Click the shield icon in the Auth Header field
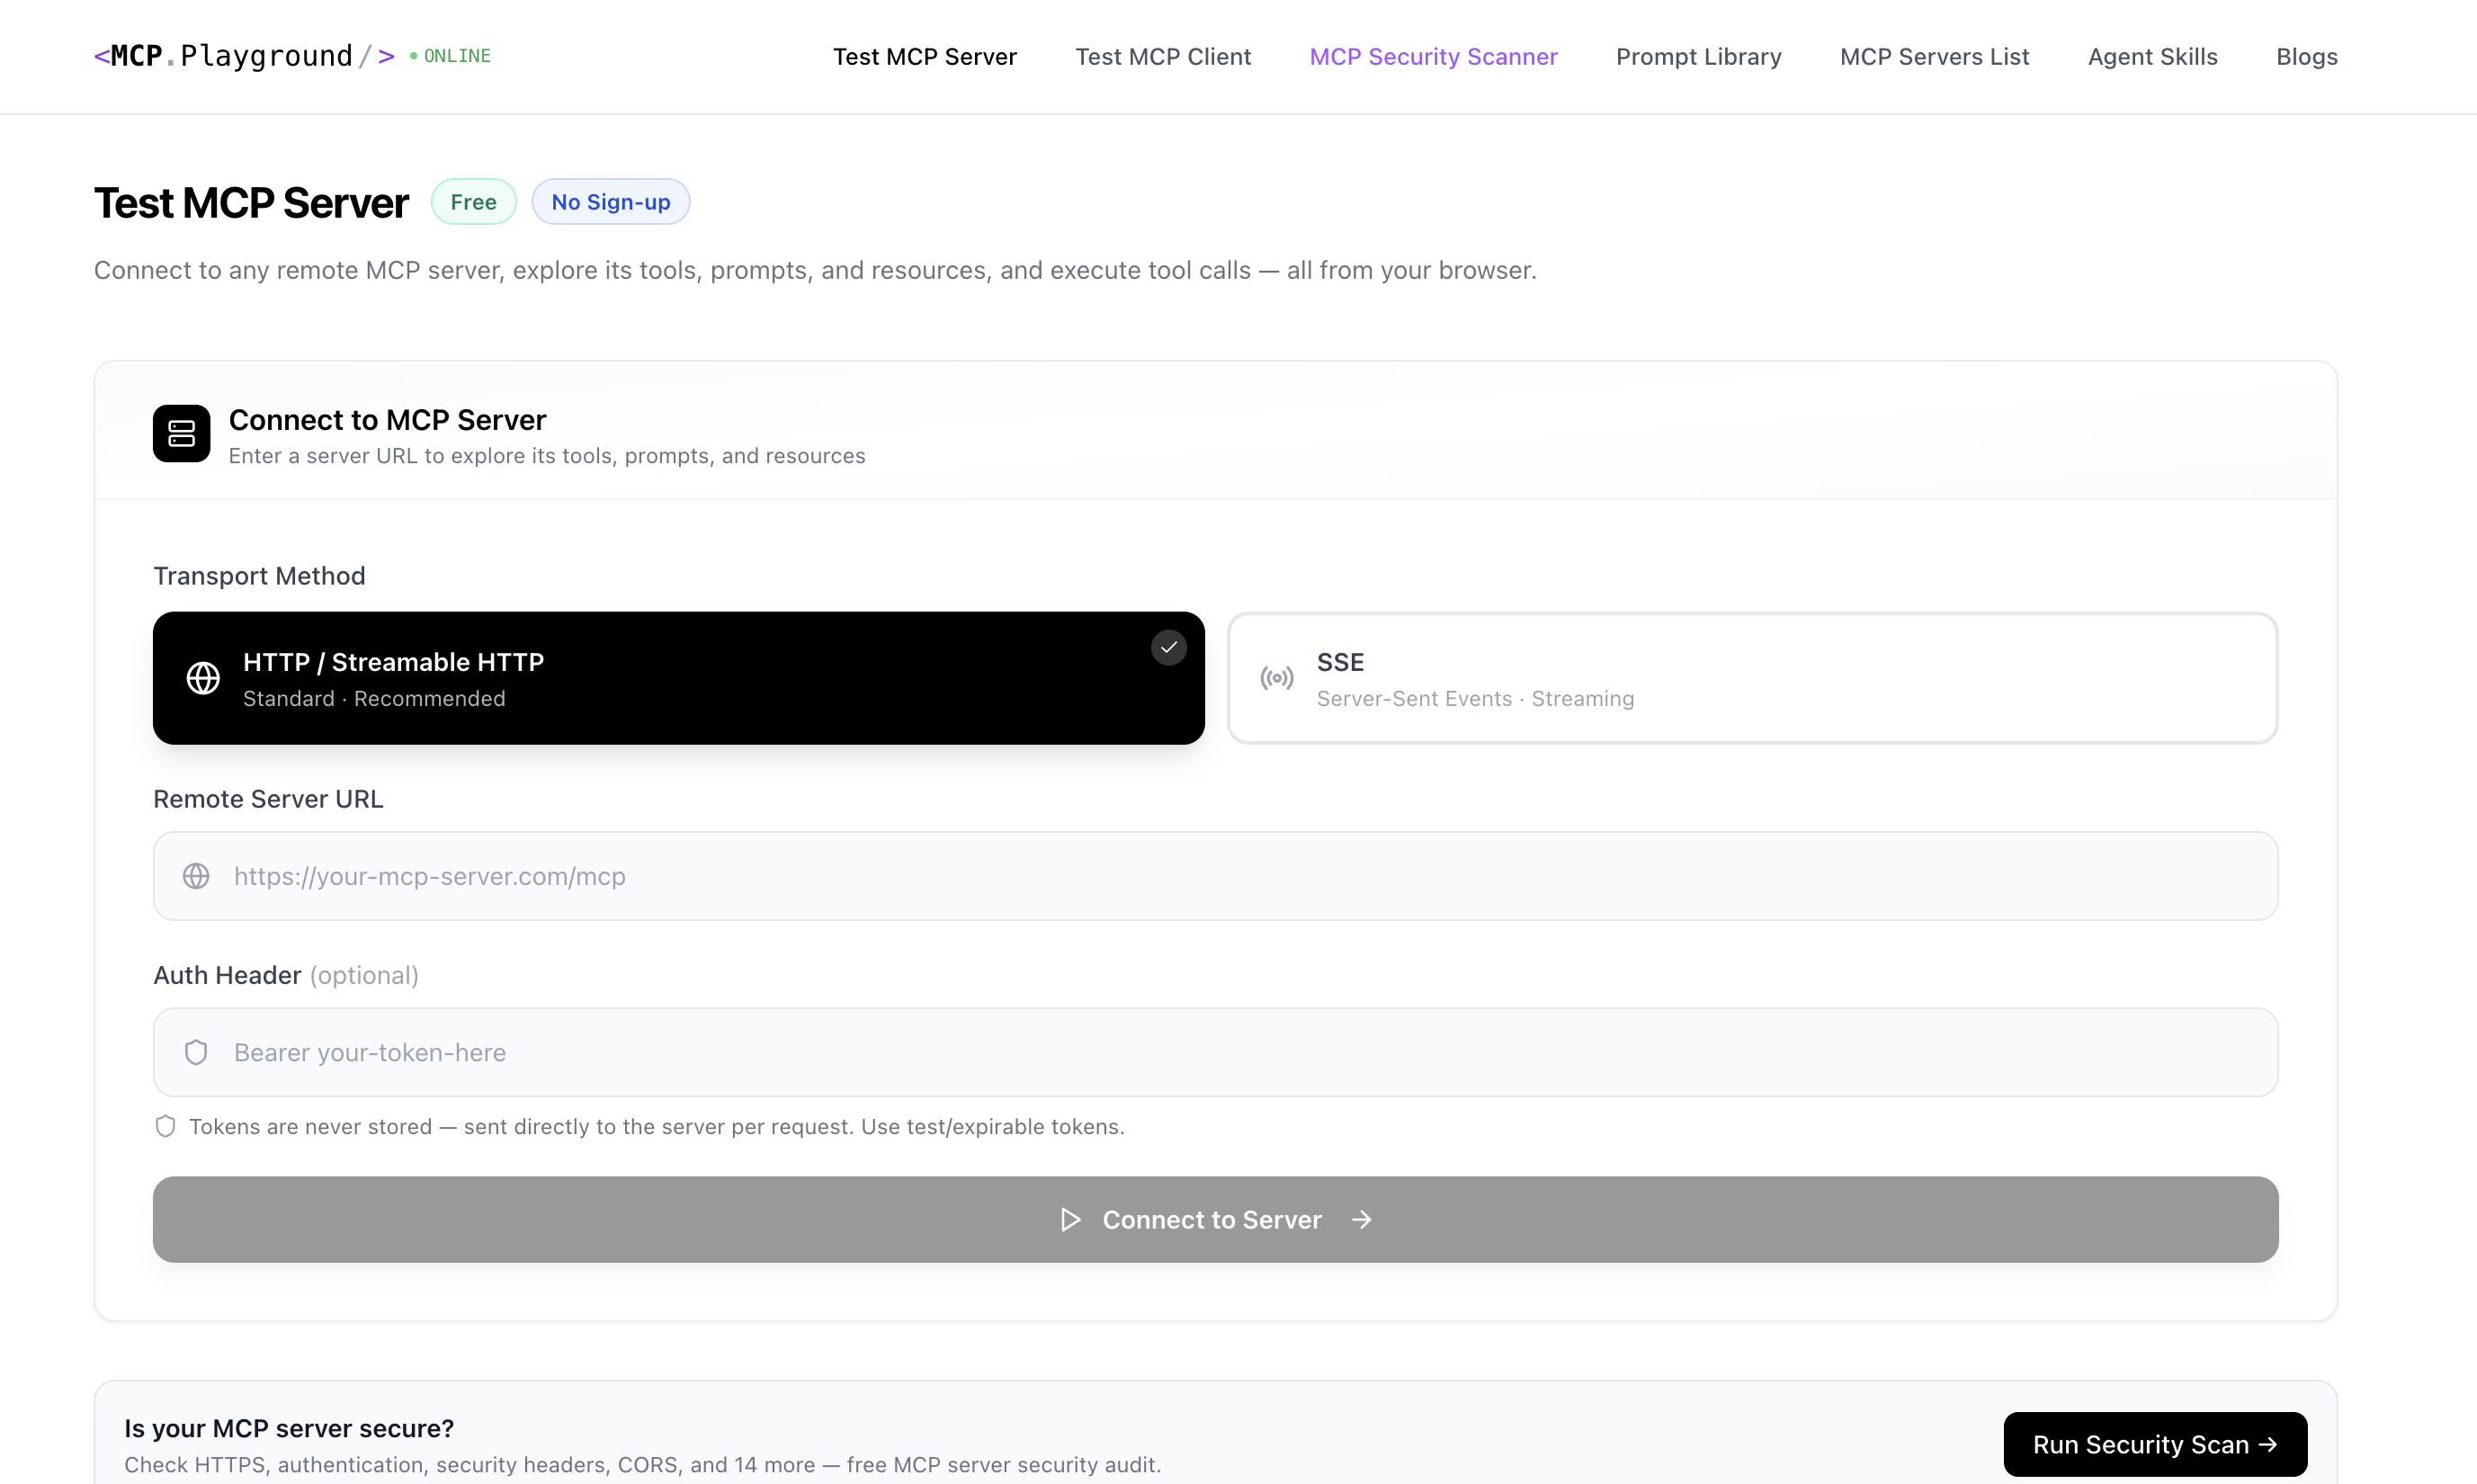Screen dimensions: 2477x1484 (x=195, y=1052)
